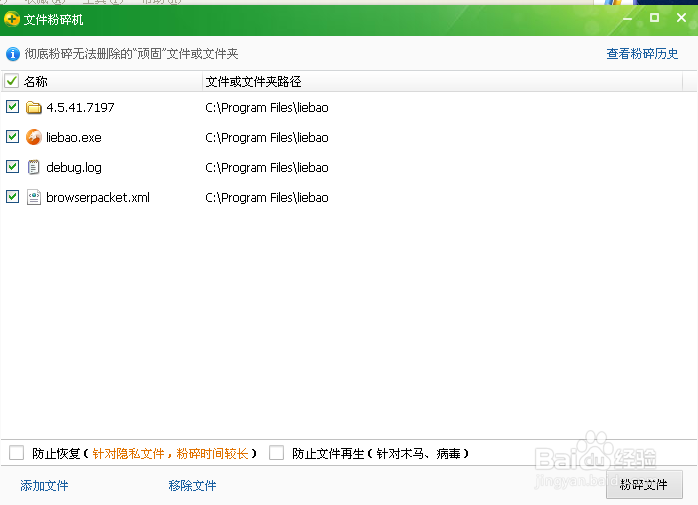This screenshot has width=698, height=505.
Task: Click the 移除文件 link
Action: (x=192, y=485)
